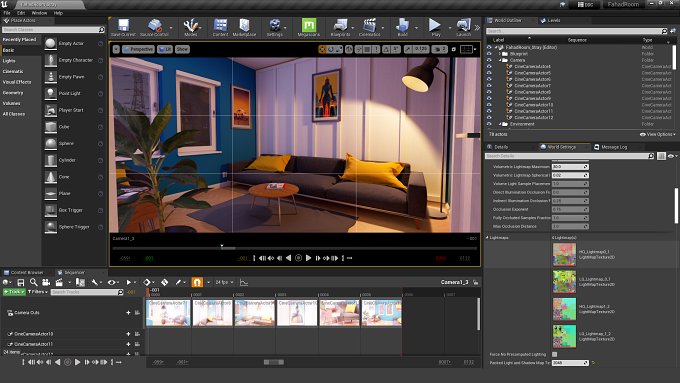Open Perspective viewport type dropdown
680x383 pixels.
tap(138, 49)
